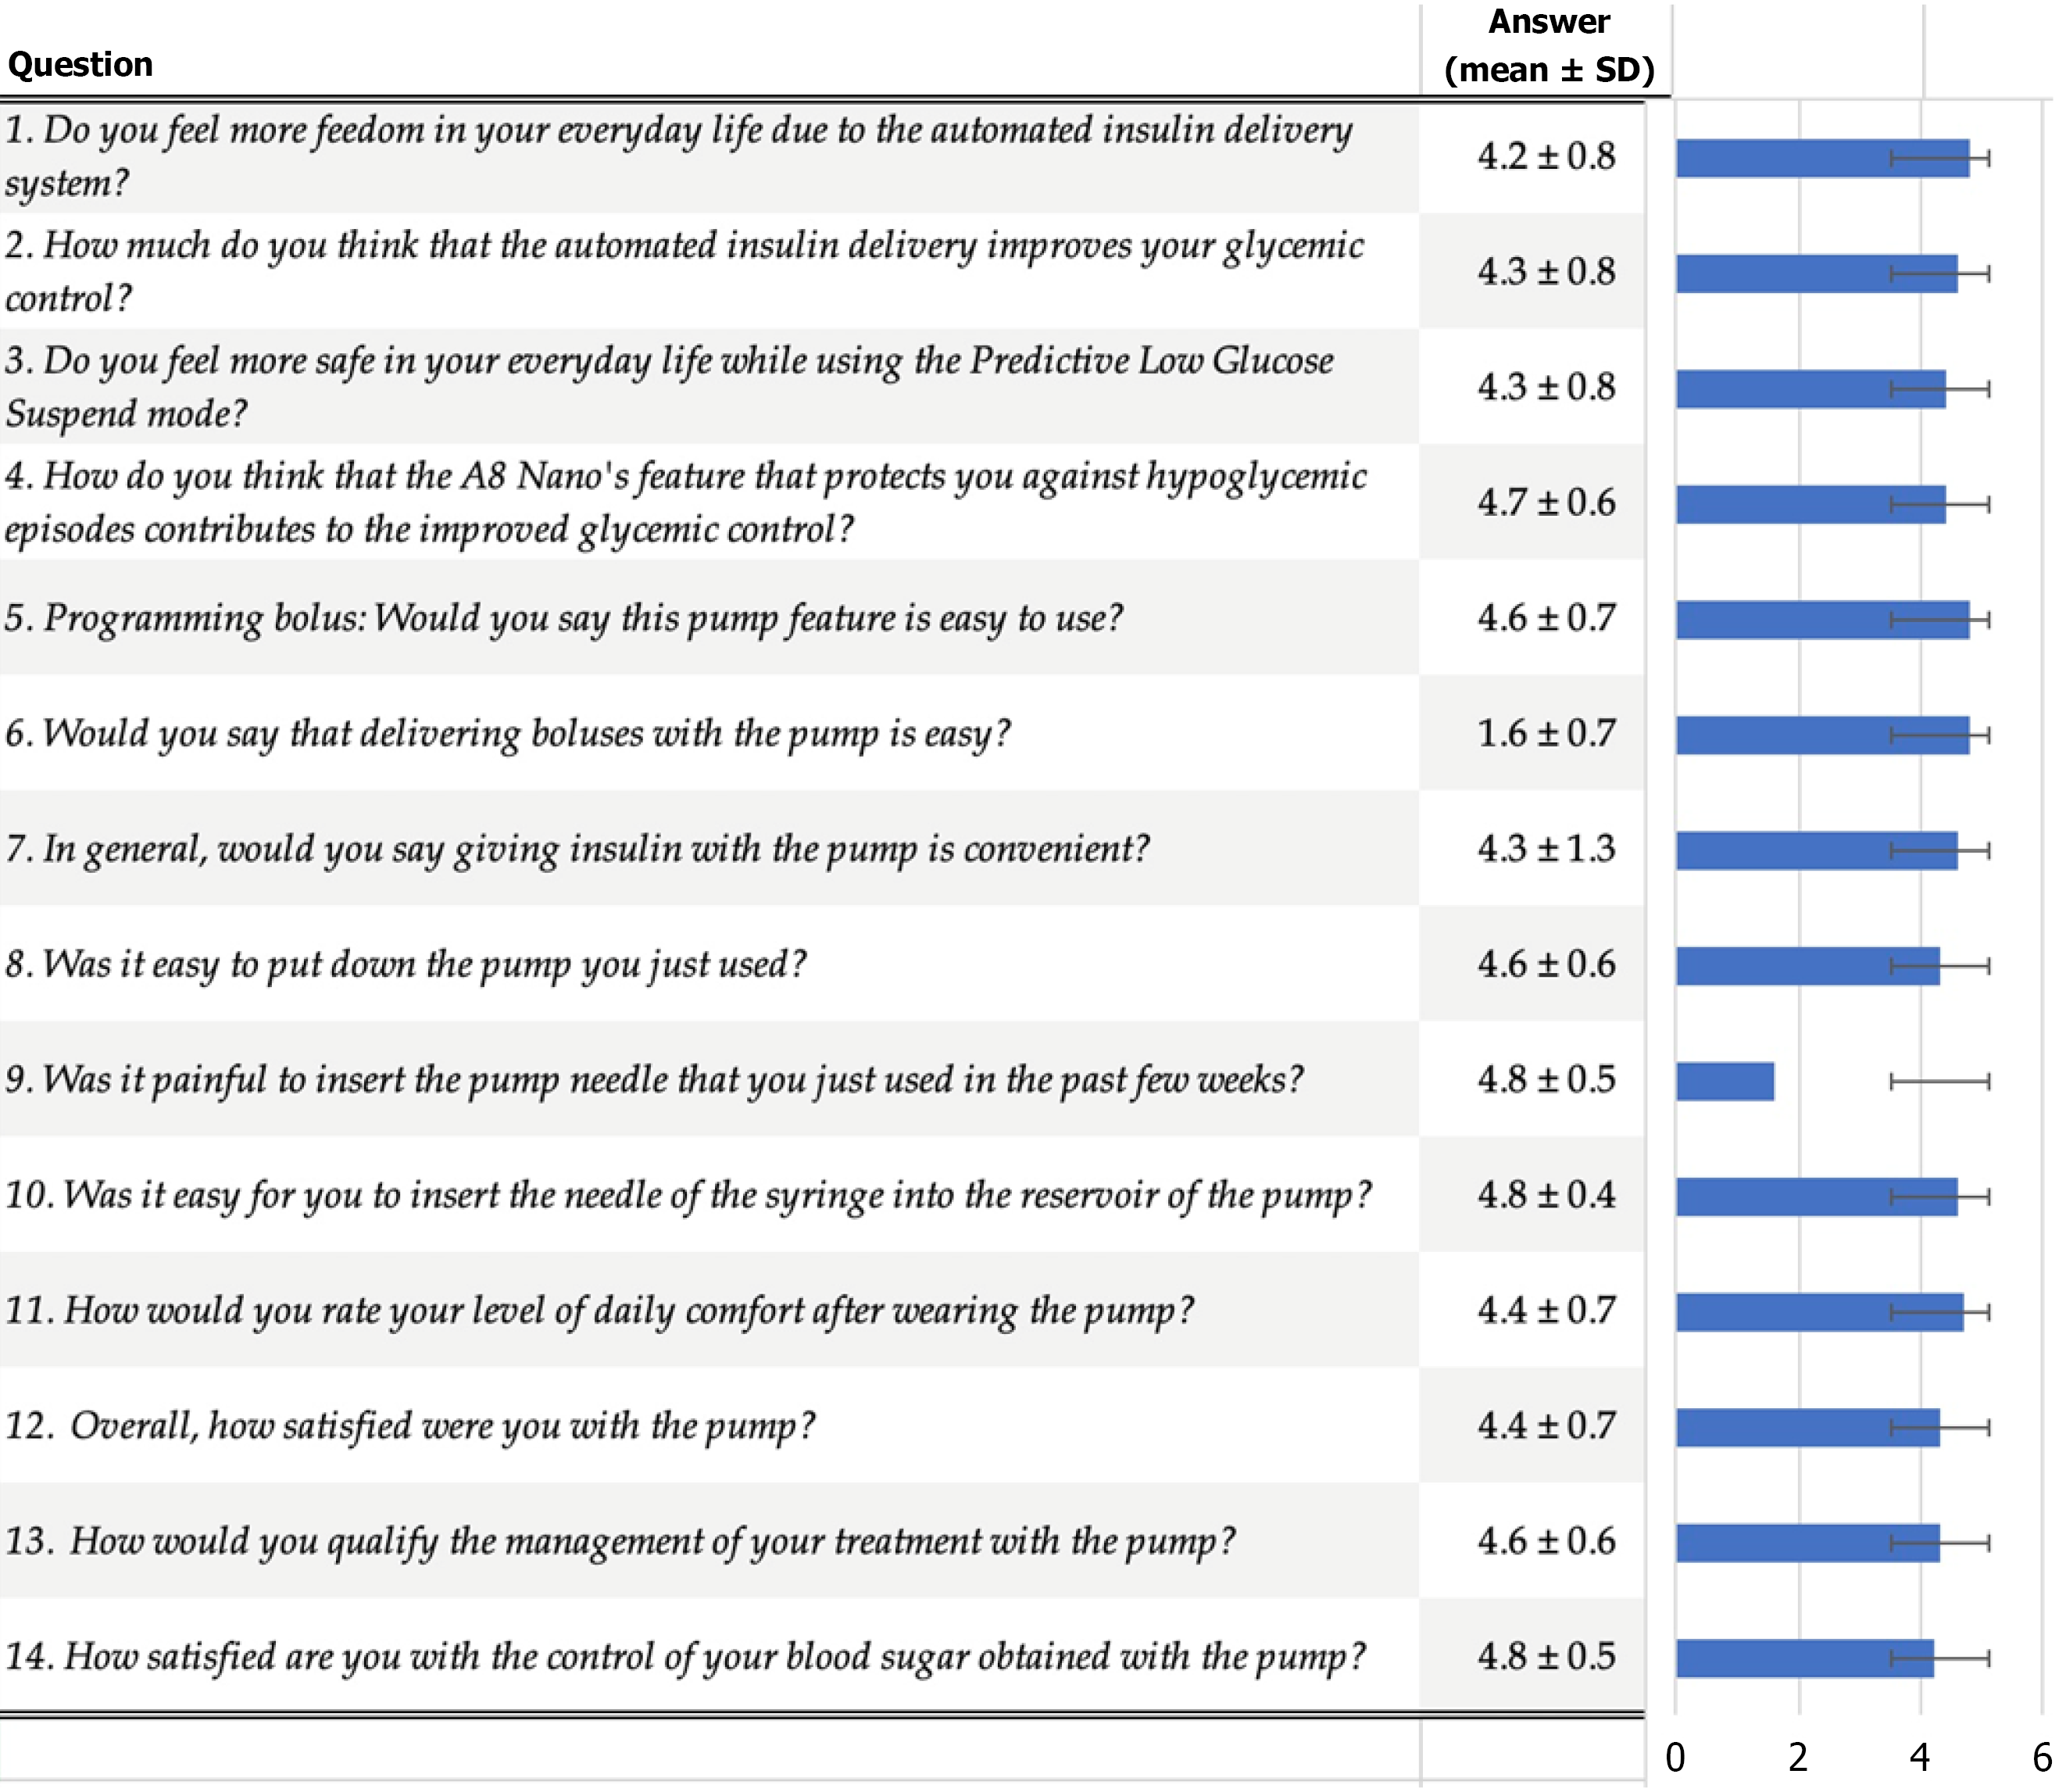The image size is (2066, 1792).
Task: Click the axis label 6 on the chart
Action: pos(2041,1756)
